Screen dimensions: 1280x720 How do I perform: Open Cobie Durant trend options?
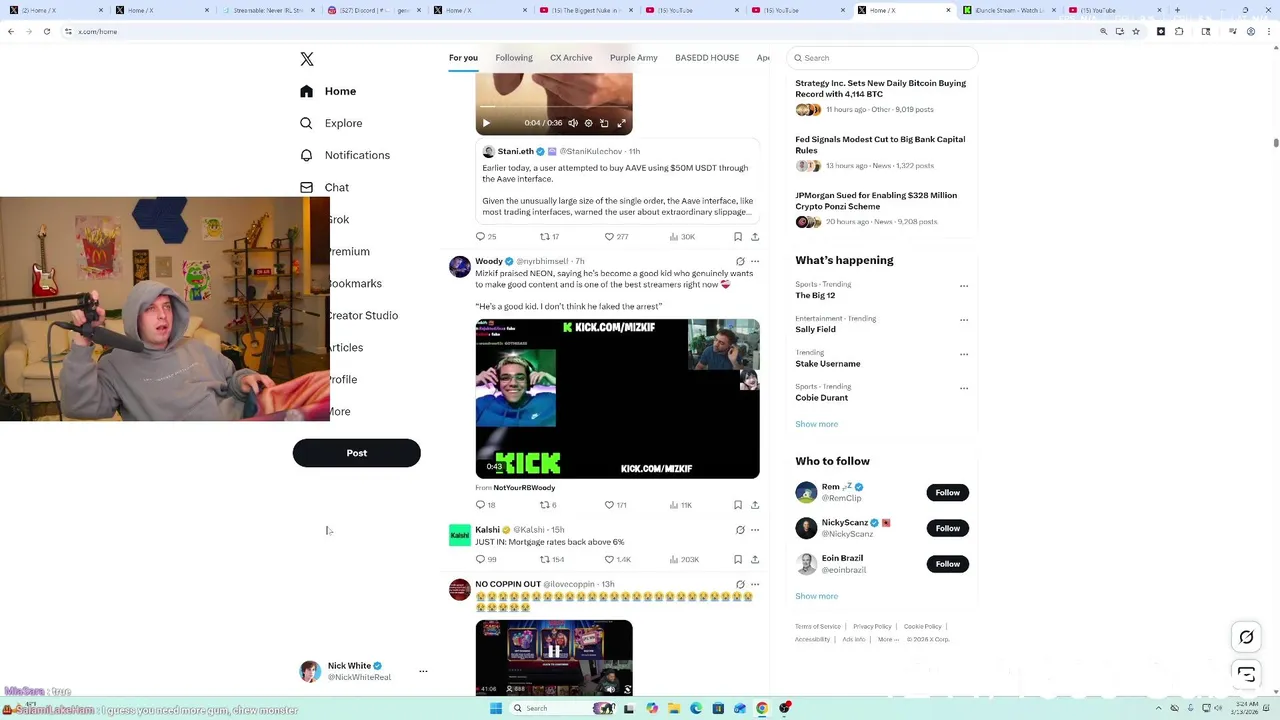[x=964, y=388]
